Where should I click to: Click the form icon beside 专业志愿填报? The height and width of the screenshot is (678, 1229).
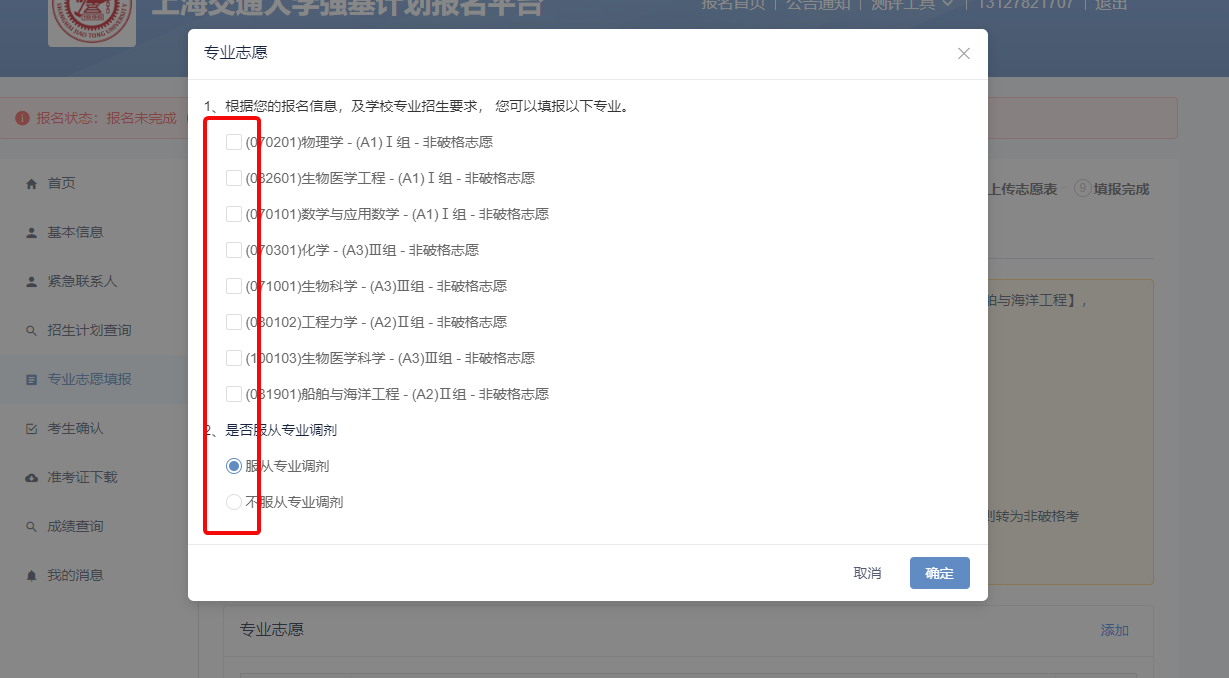tap(31, 379)
